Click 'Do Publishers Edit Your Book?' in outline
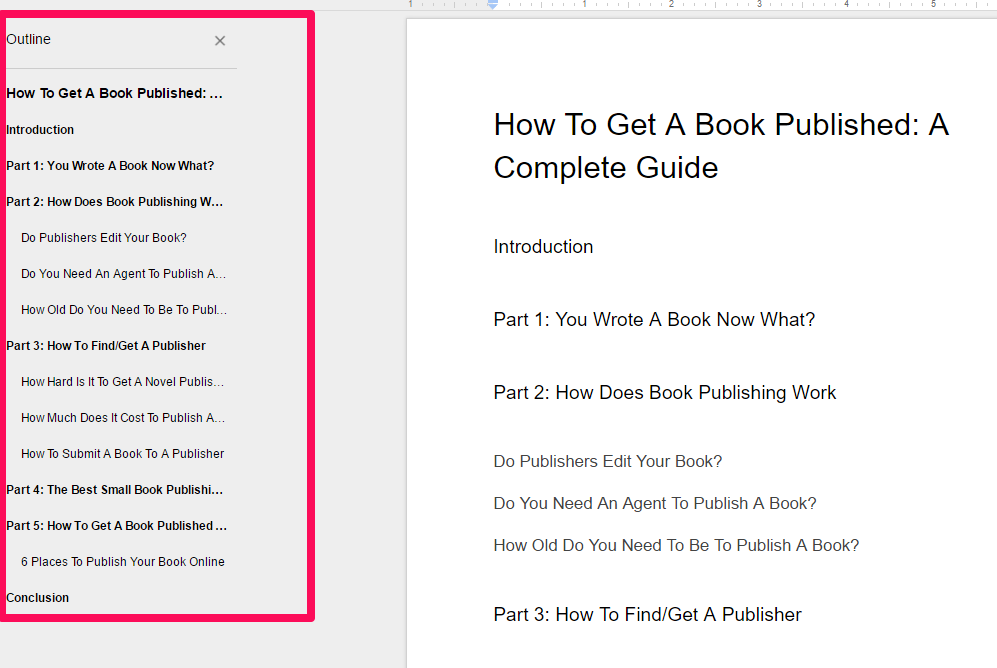The height and width of the screenshot is (668, 997). pos(104,238)
